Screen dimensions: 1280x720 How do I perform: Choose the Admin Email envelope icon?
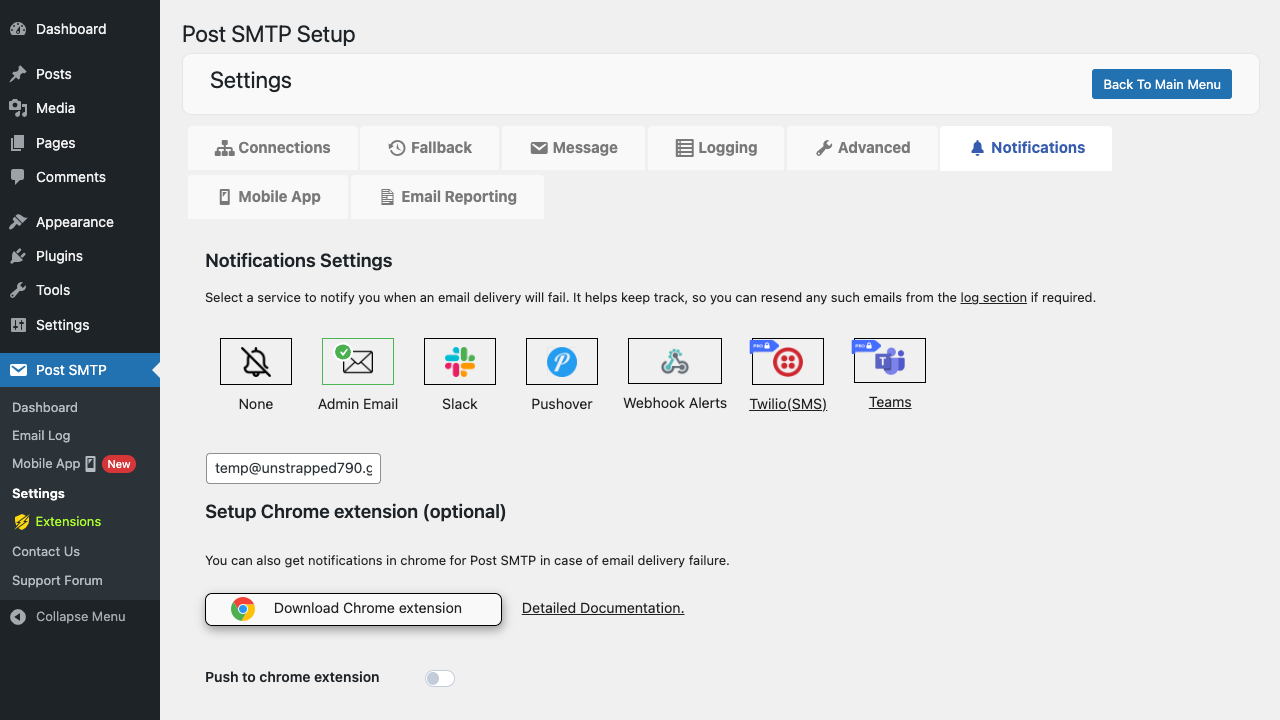tap(358, 361)
